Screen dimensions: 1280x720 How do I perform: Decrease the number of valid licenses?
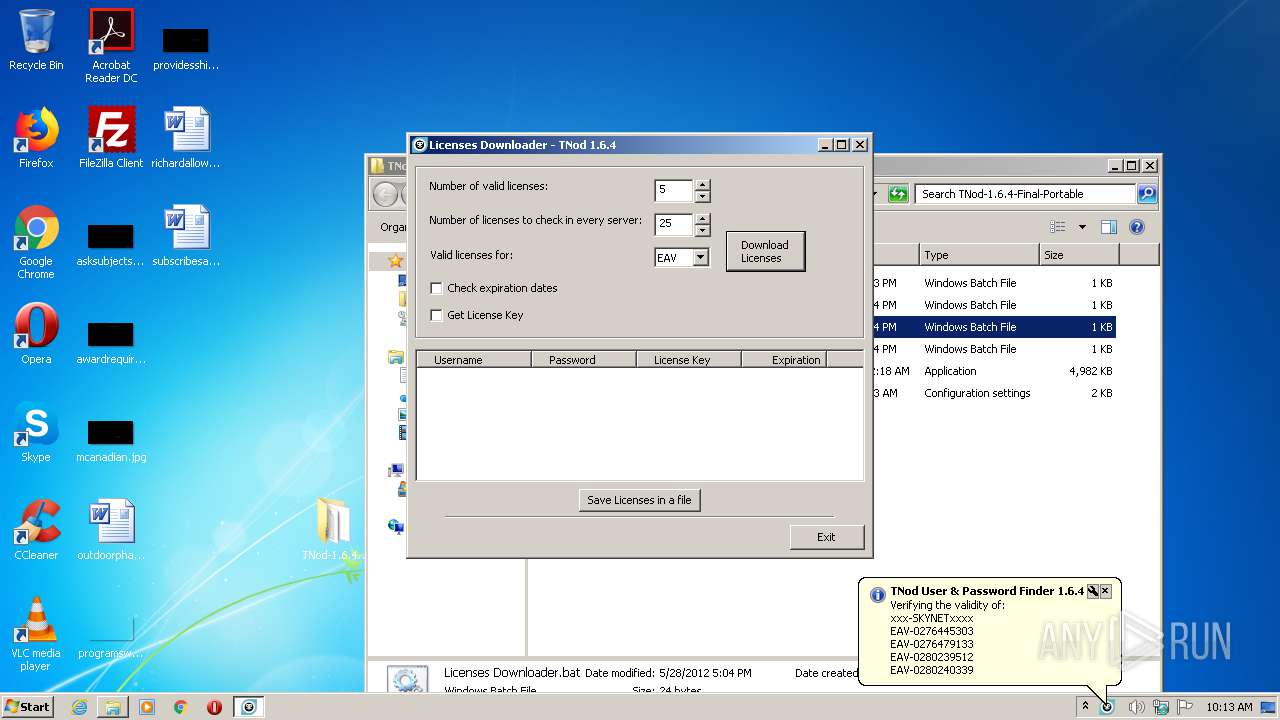pos(703,196)
